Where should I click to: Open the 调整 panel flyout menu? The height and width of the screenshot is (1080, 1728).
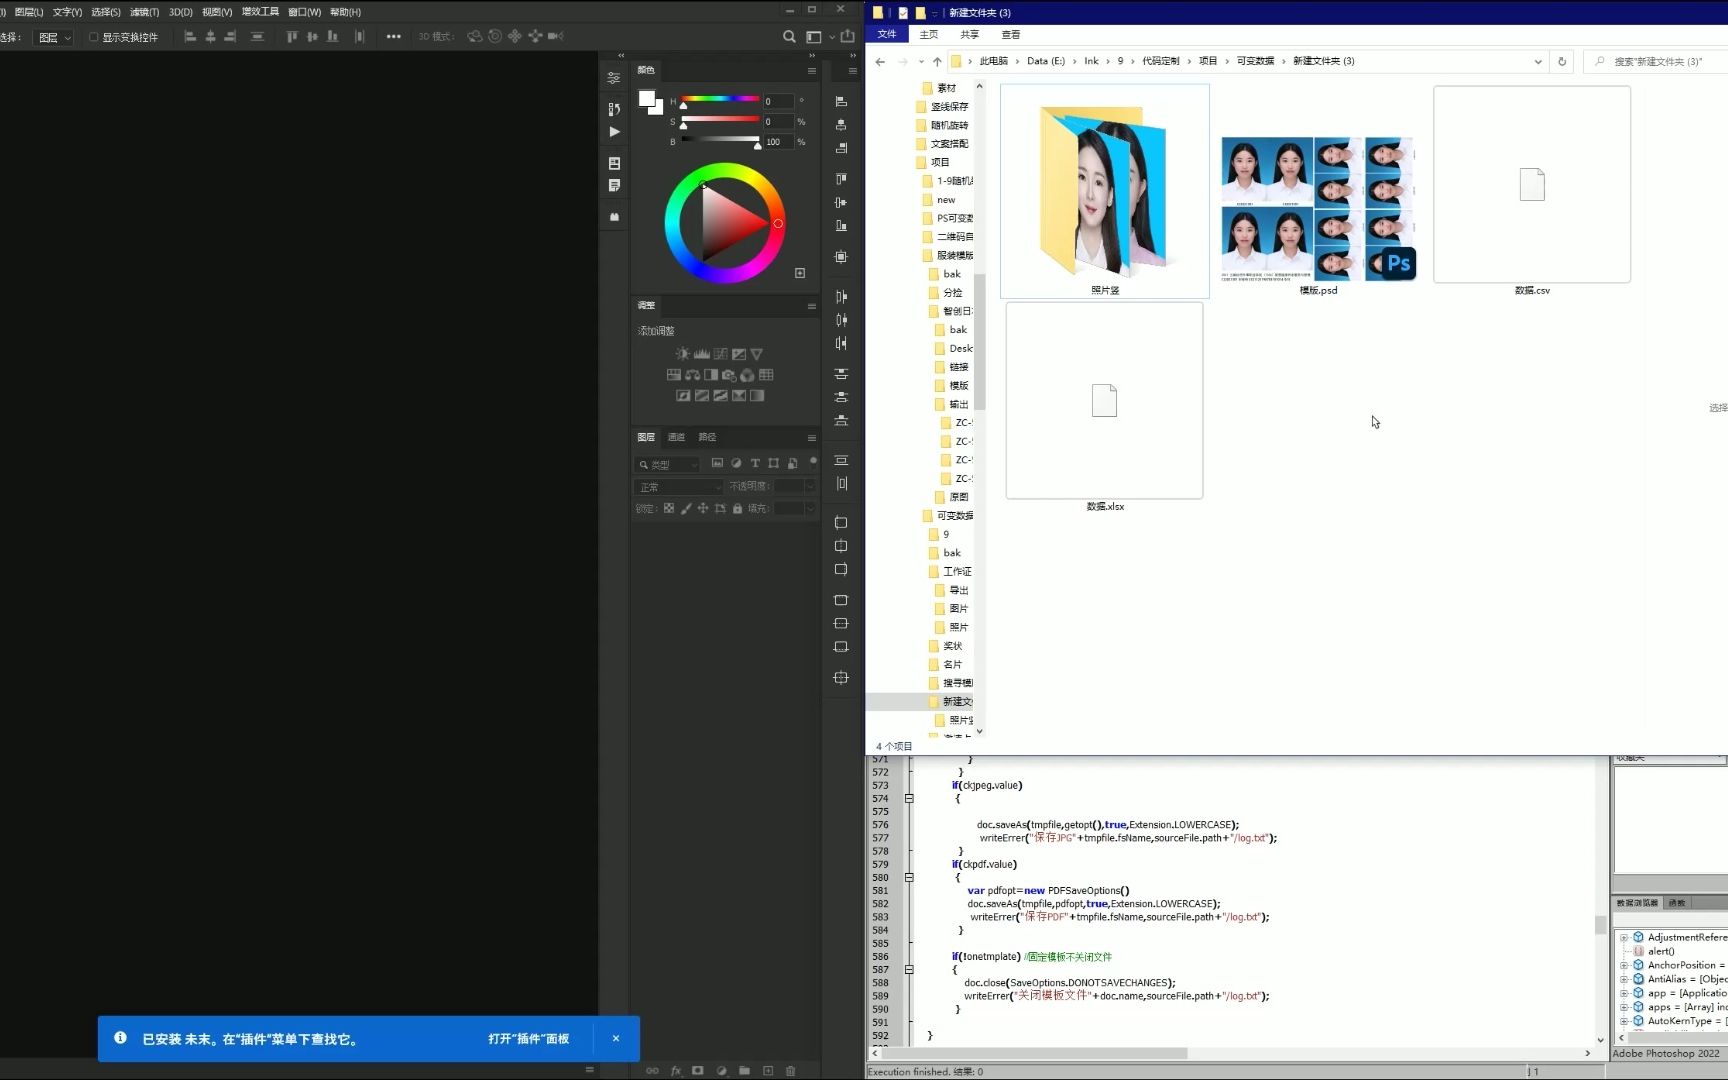[812, 306]
